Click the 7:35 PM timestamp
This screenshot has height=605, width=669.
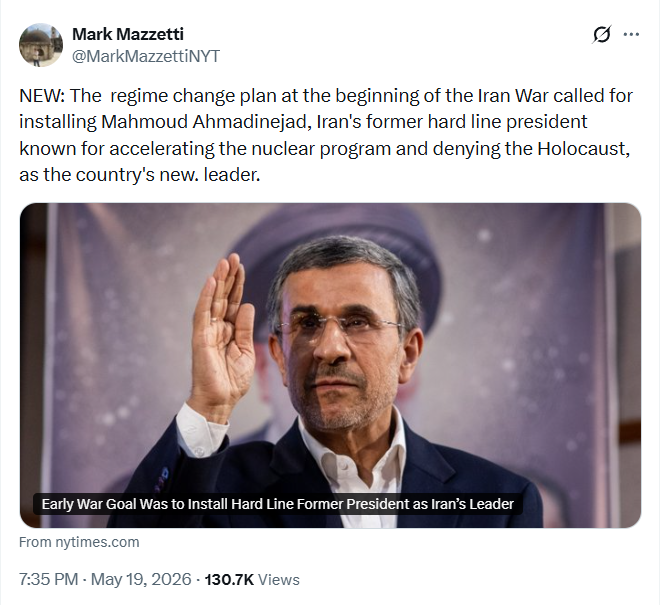49,579
